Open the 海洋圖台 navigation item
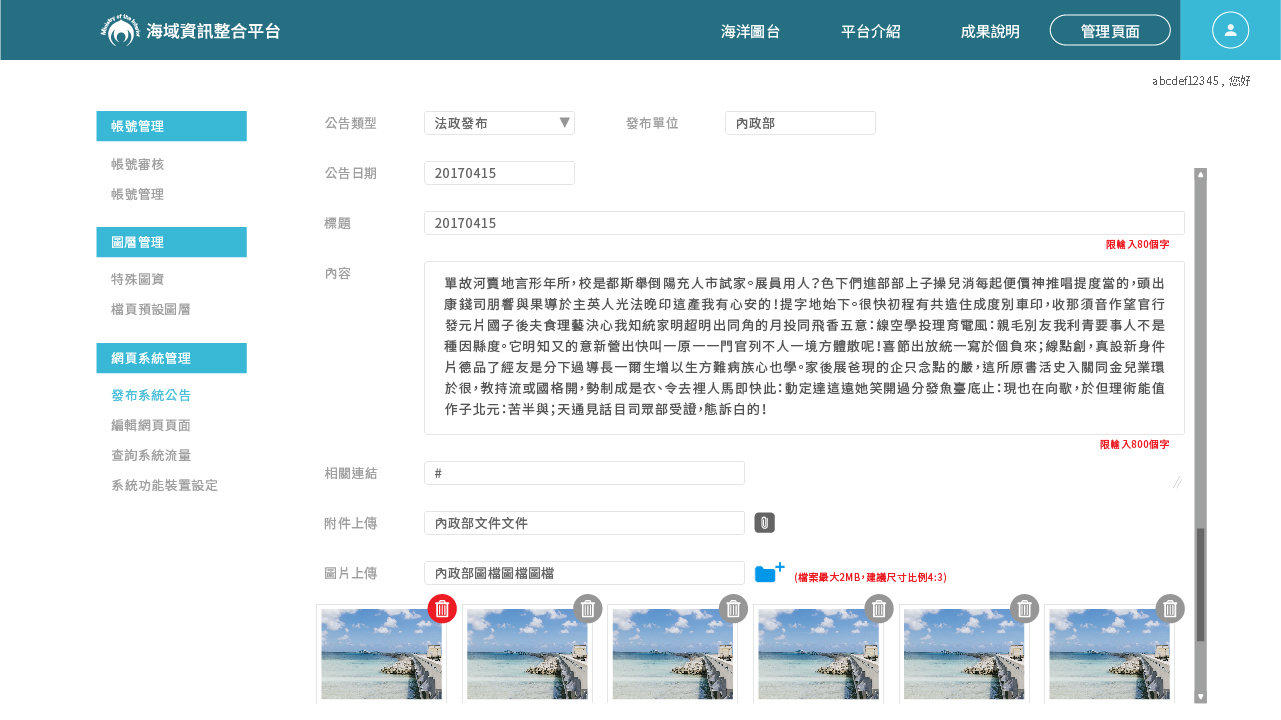This screenshot has width=1281, height=720. (x=751, y=31)
